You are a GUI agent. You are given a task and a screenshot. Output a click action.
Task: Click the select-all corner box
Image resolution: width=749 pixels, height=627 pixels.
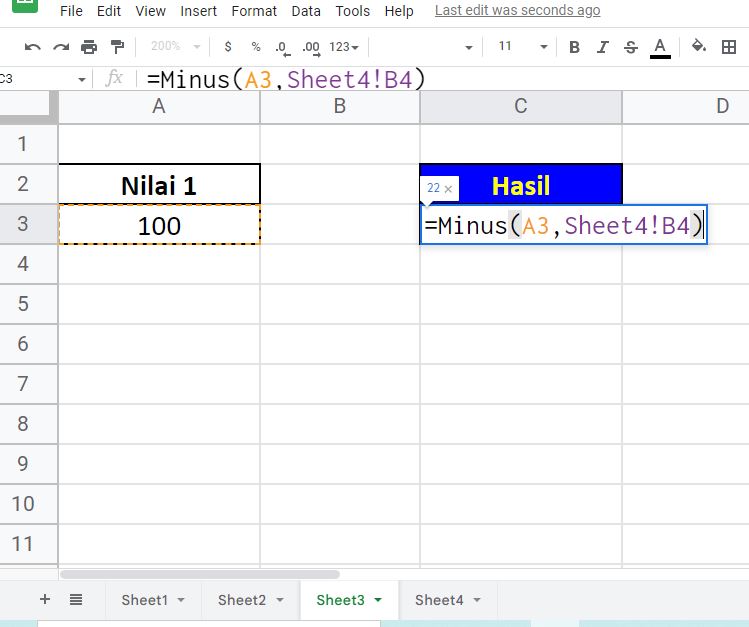[x=29, y=106]
